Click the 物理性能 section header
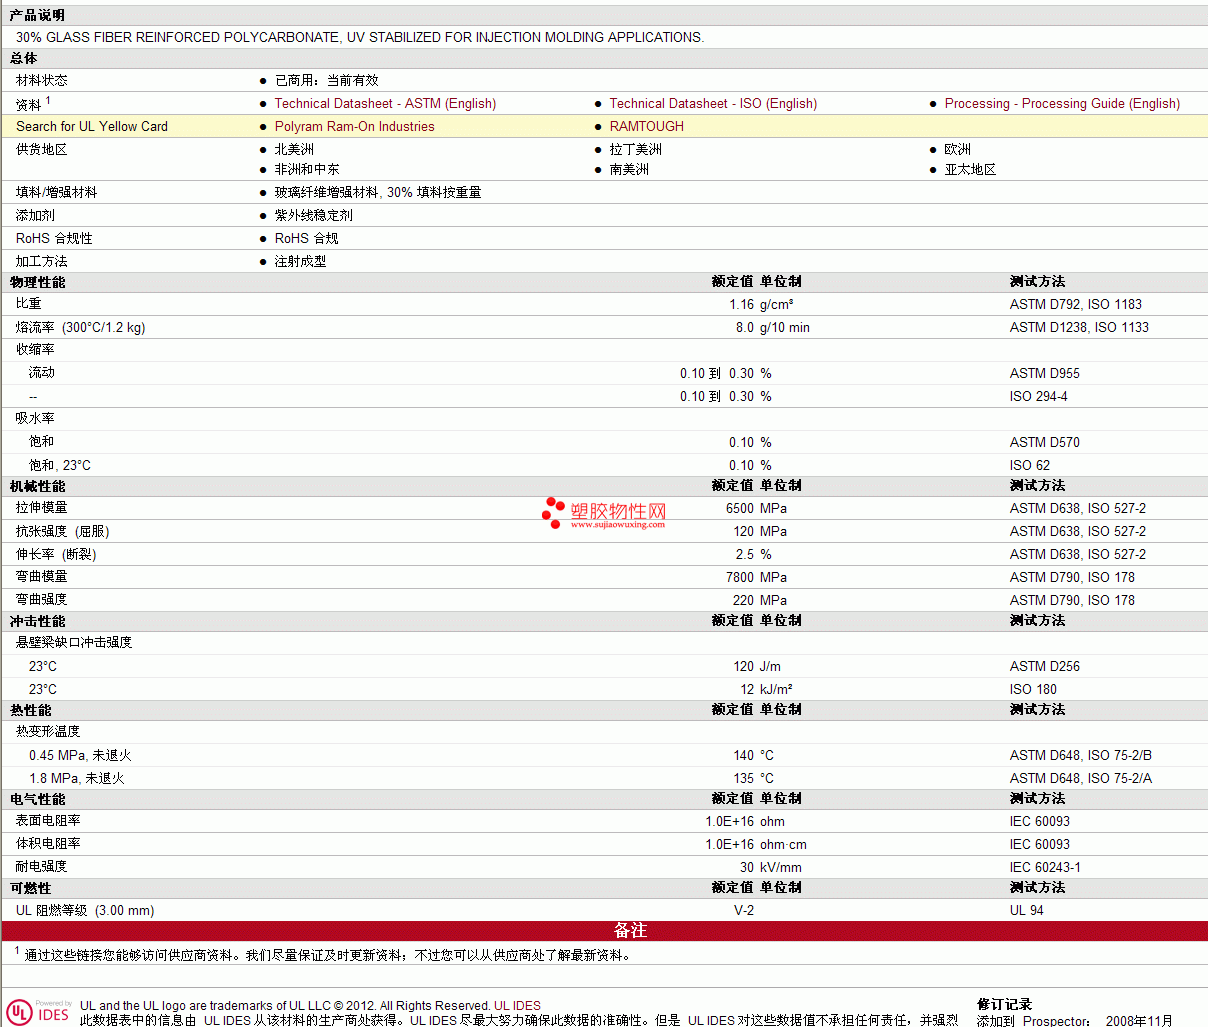Viewport: 1208px width, 1027px height. click(38, 282)
